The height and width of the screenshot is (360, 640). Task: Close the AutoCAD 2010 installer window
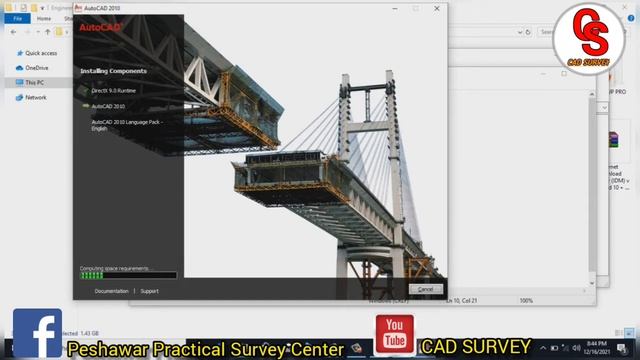437,8
